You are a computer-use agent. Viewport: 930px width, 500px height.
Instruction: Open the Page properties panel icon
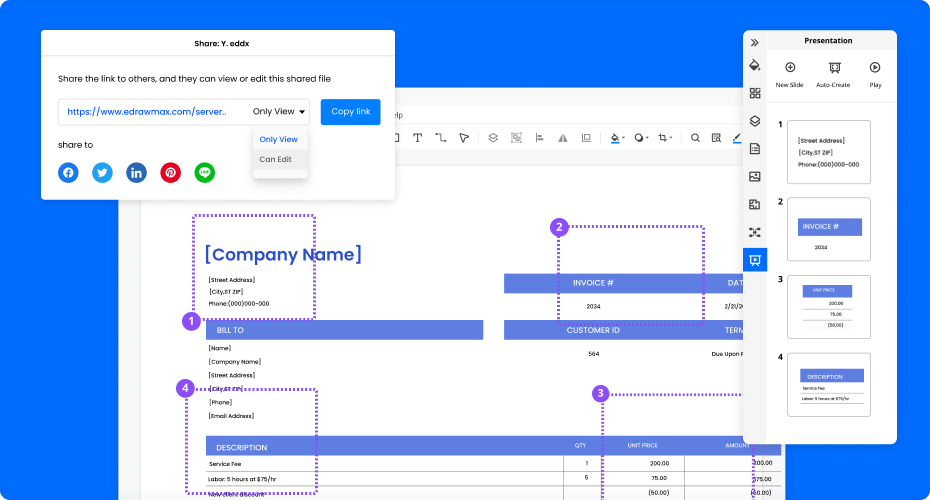coord(754,149)
